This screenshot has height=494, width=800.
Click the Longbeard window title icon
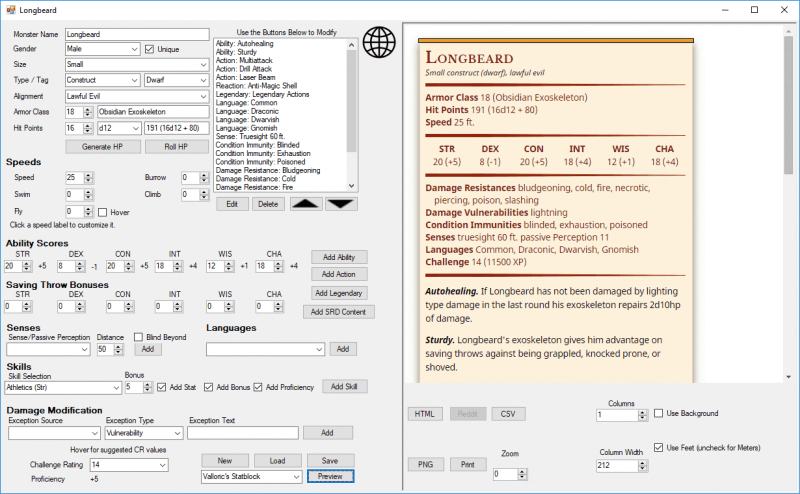[10, 10]
